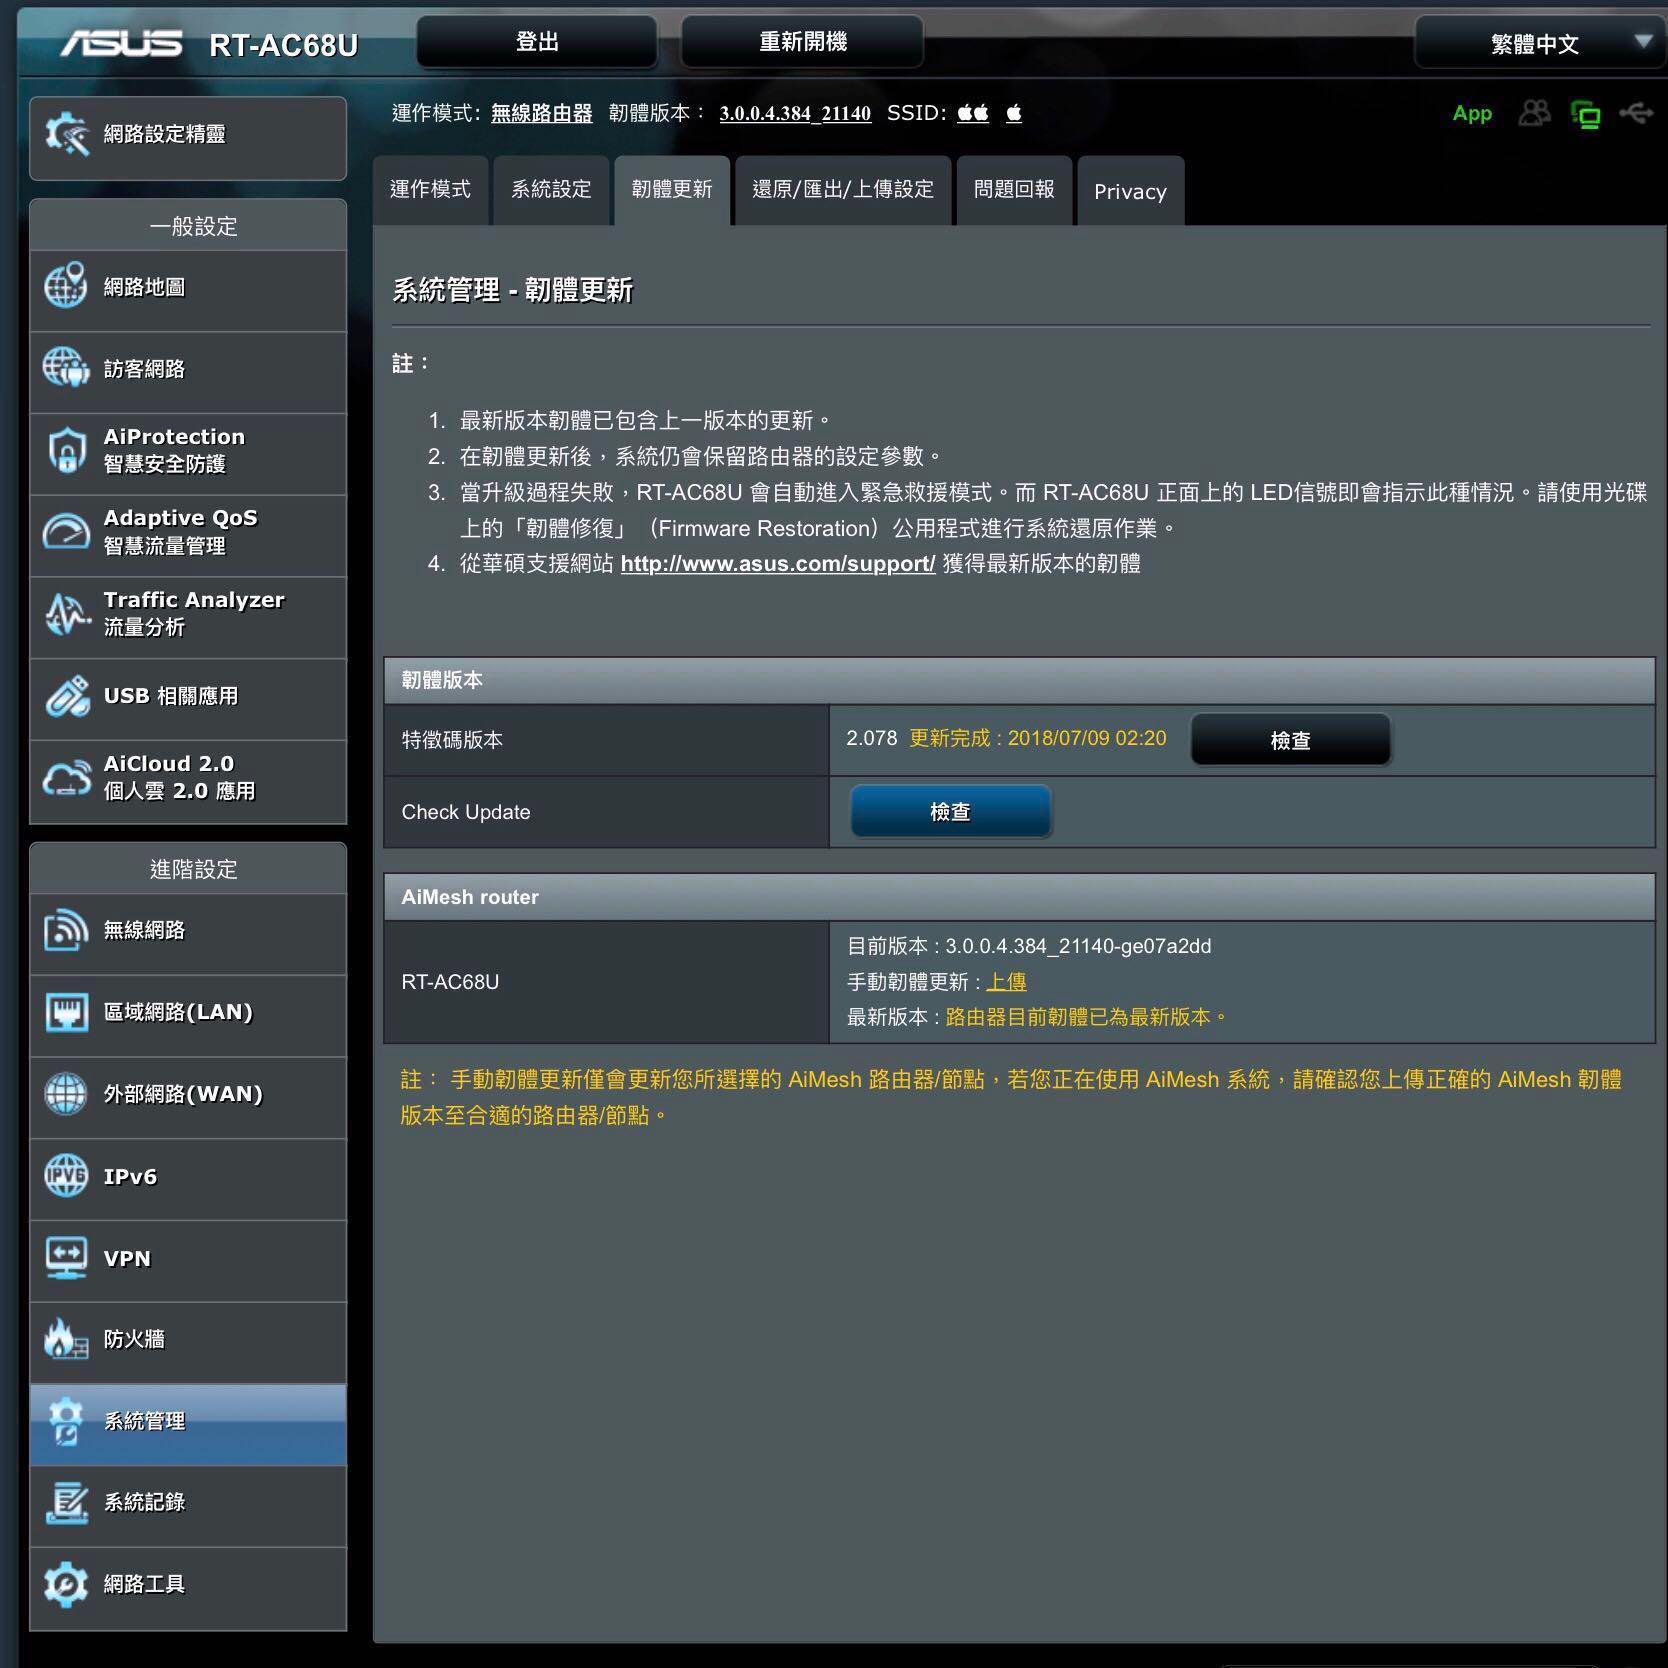The image size is (1668, 1668).
Task: Click the first SSID link
Action: coord(973,113)
